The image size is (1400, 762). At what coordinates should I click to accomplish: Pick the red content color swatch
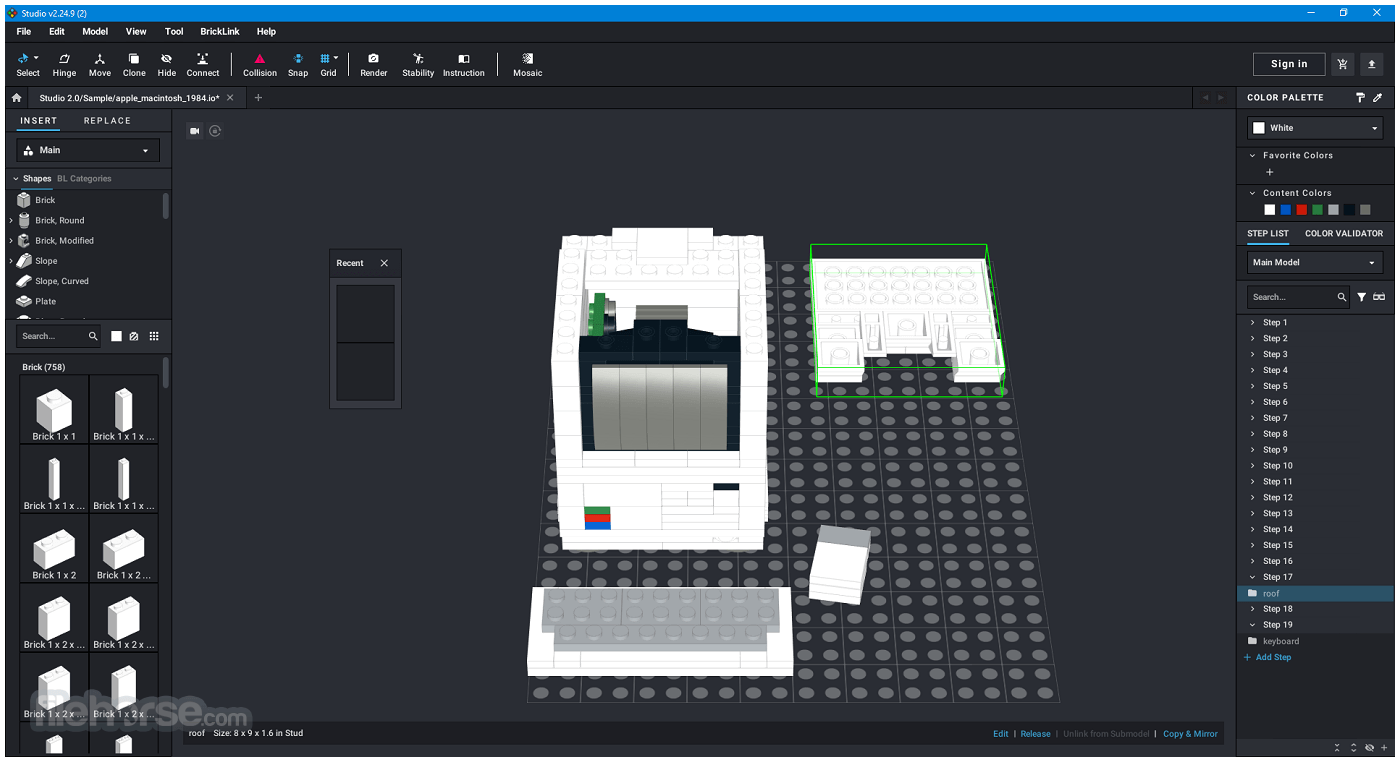1302,210
